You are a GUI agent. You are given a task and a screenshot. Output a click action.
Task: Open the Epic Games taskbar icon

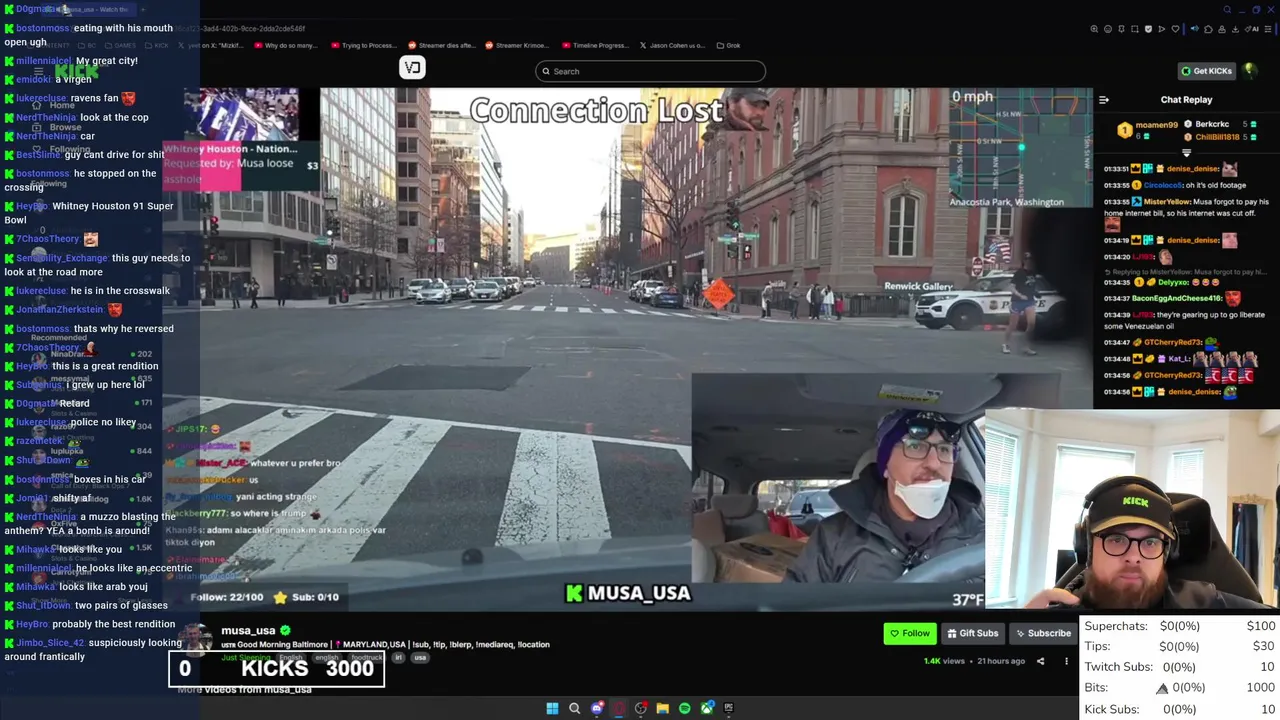click(x=729, y=708)
